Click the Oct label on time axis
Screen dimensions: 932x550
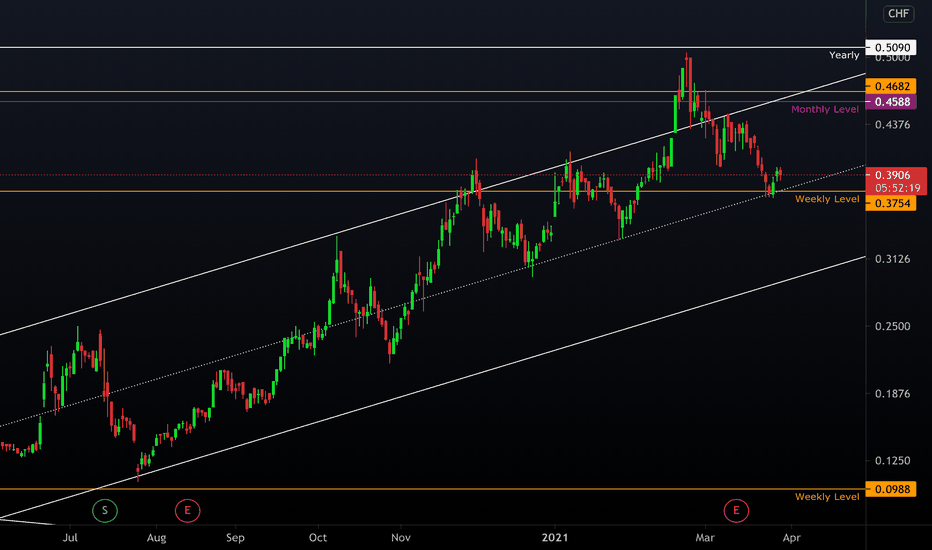tap(318, 538)
